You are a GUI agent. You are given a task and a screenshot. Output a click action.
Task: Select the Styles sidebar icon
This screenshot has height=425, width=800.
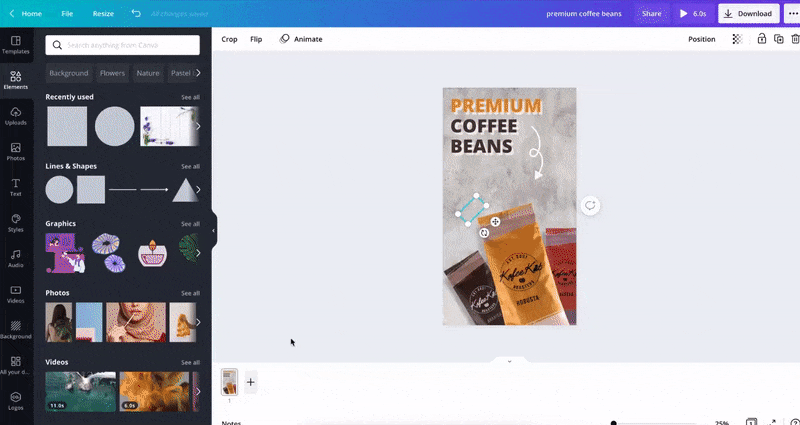tap(16, 222)
